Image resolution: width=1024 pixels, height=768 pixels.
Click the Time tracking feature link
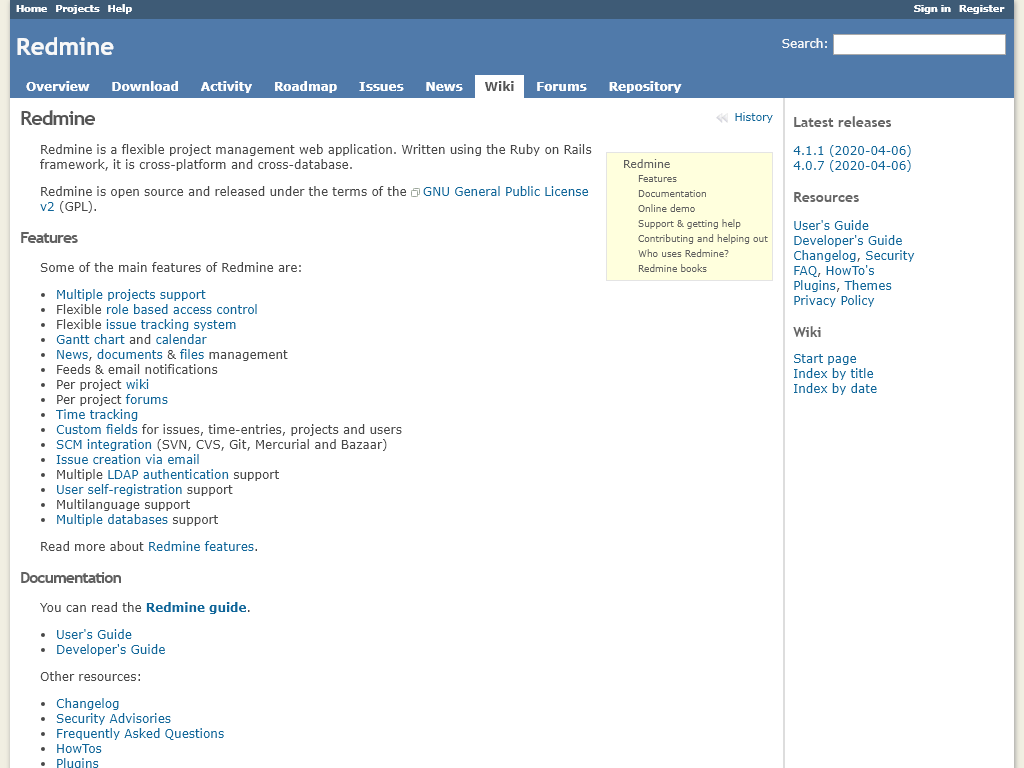(97, 414)
